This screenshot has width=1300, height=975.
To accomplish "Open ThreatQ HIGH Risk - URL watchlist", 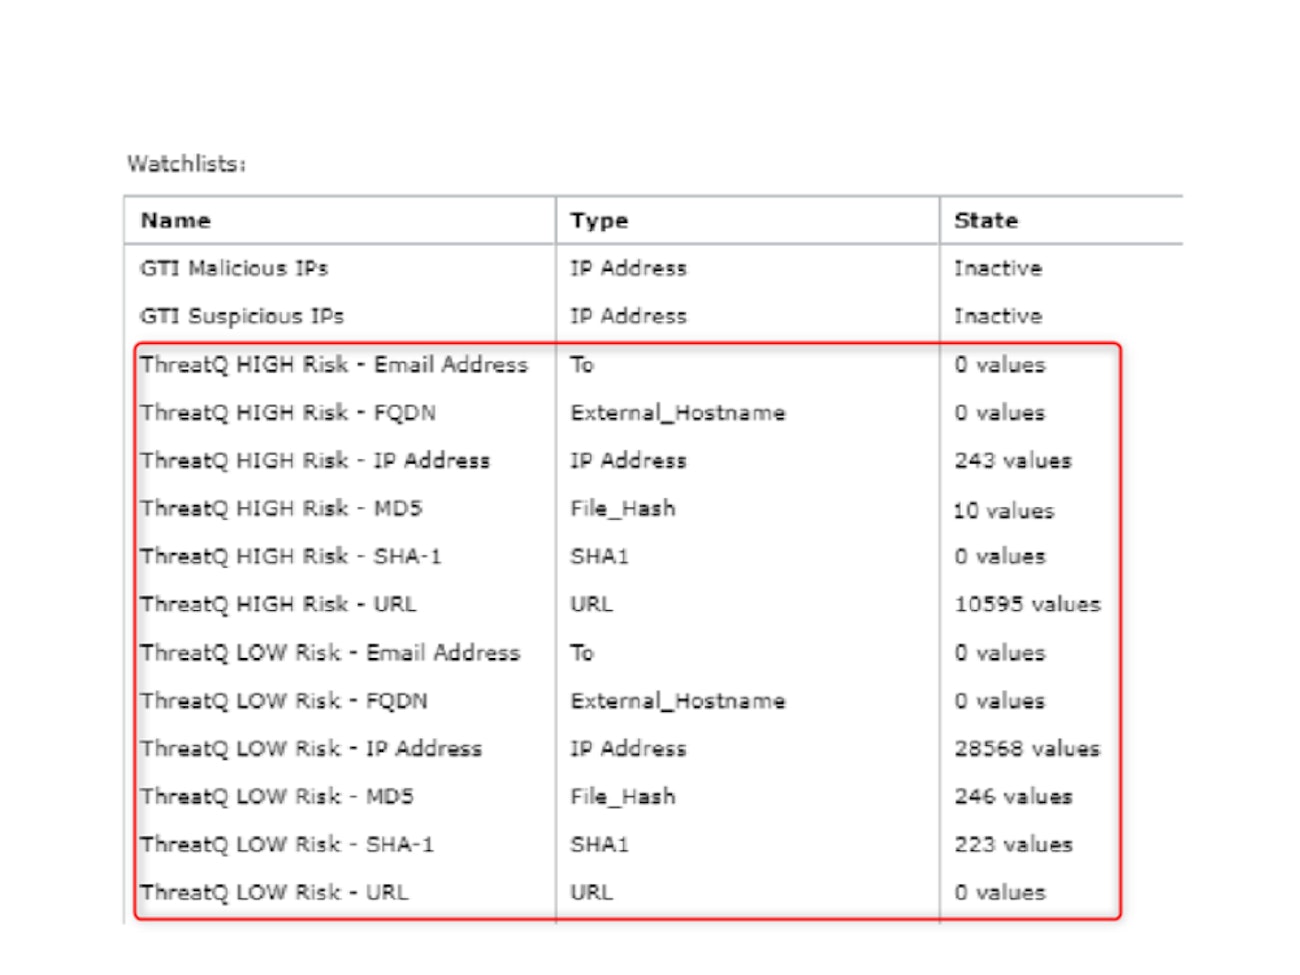I will pyautogui.click(x=278, y=605).
